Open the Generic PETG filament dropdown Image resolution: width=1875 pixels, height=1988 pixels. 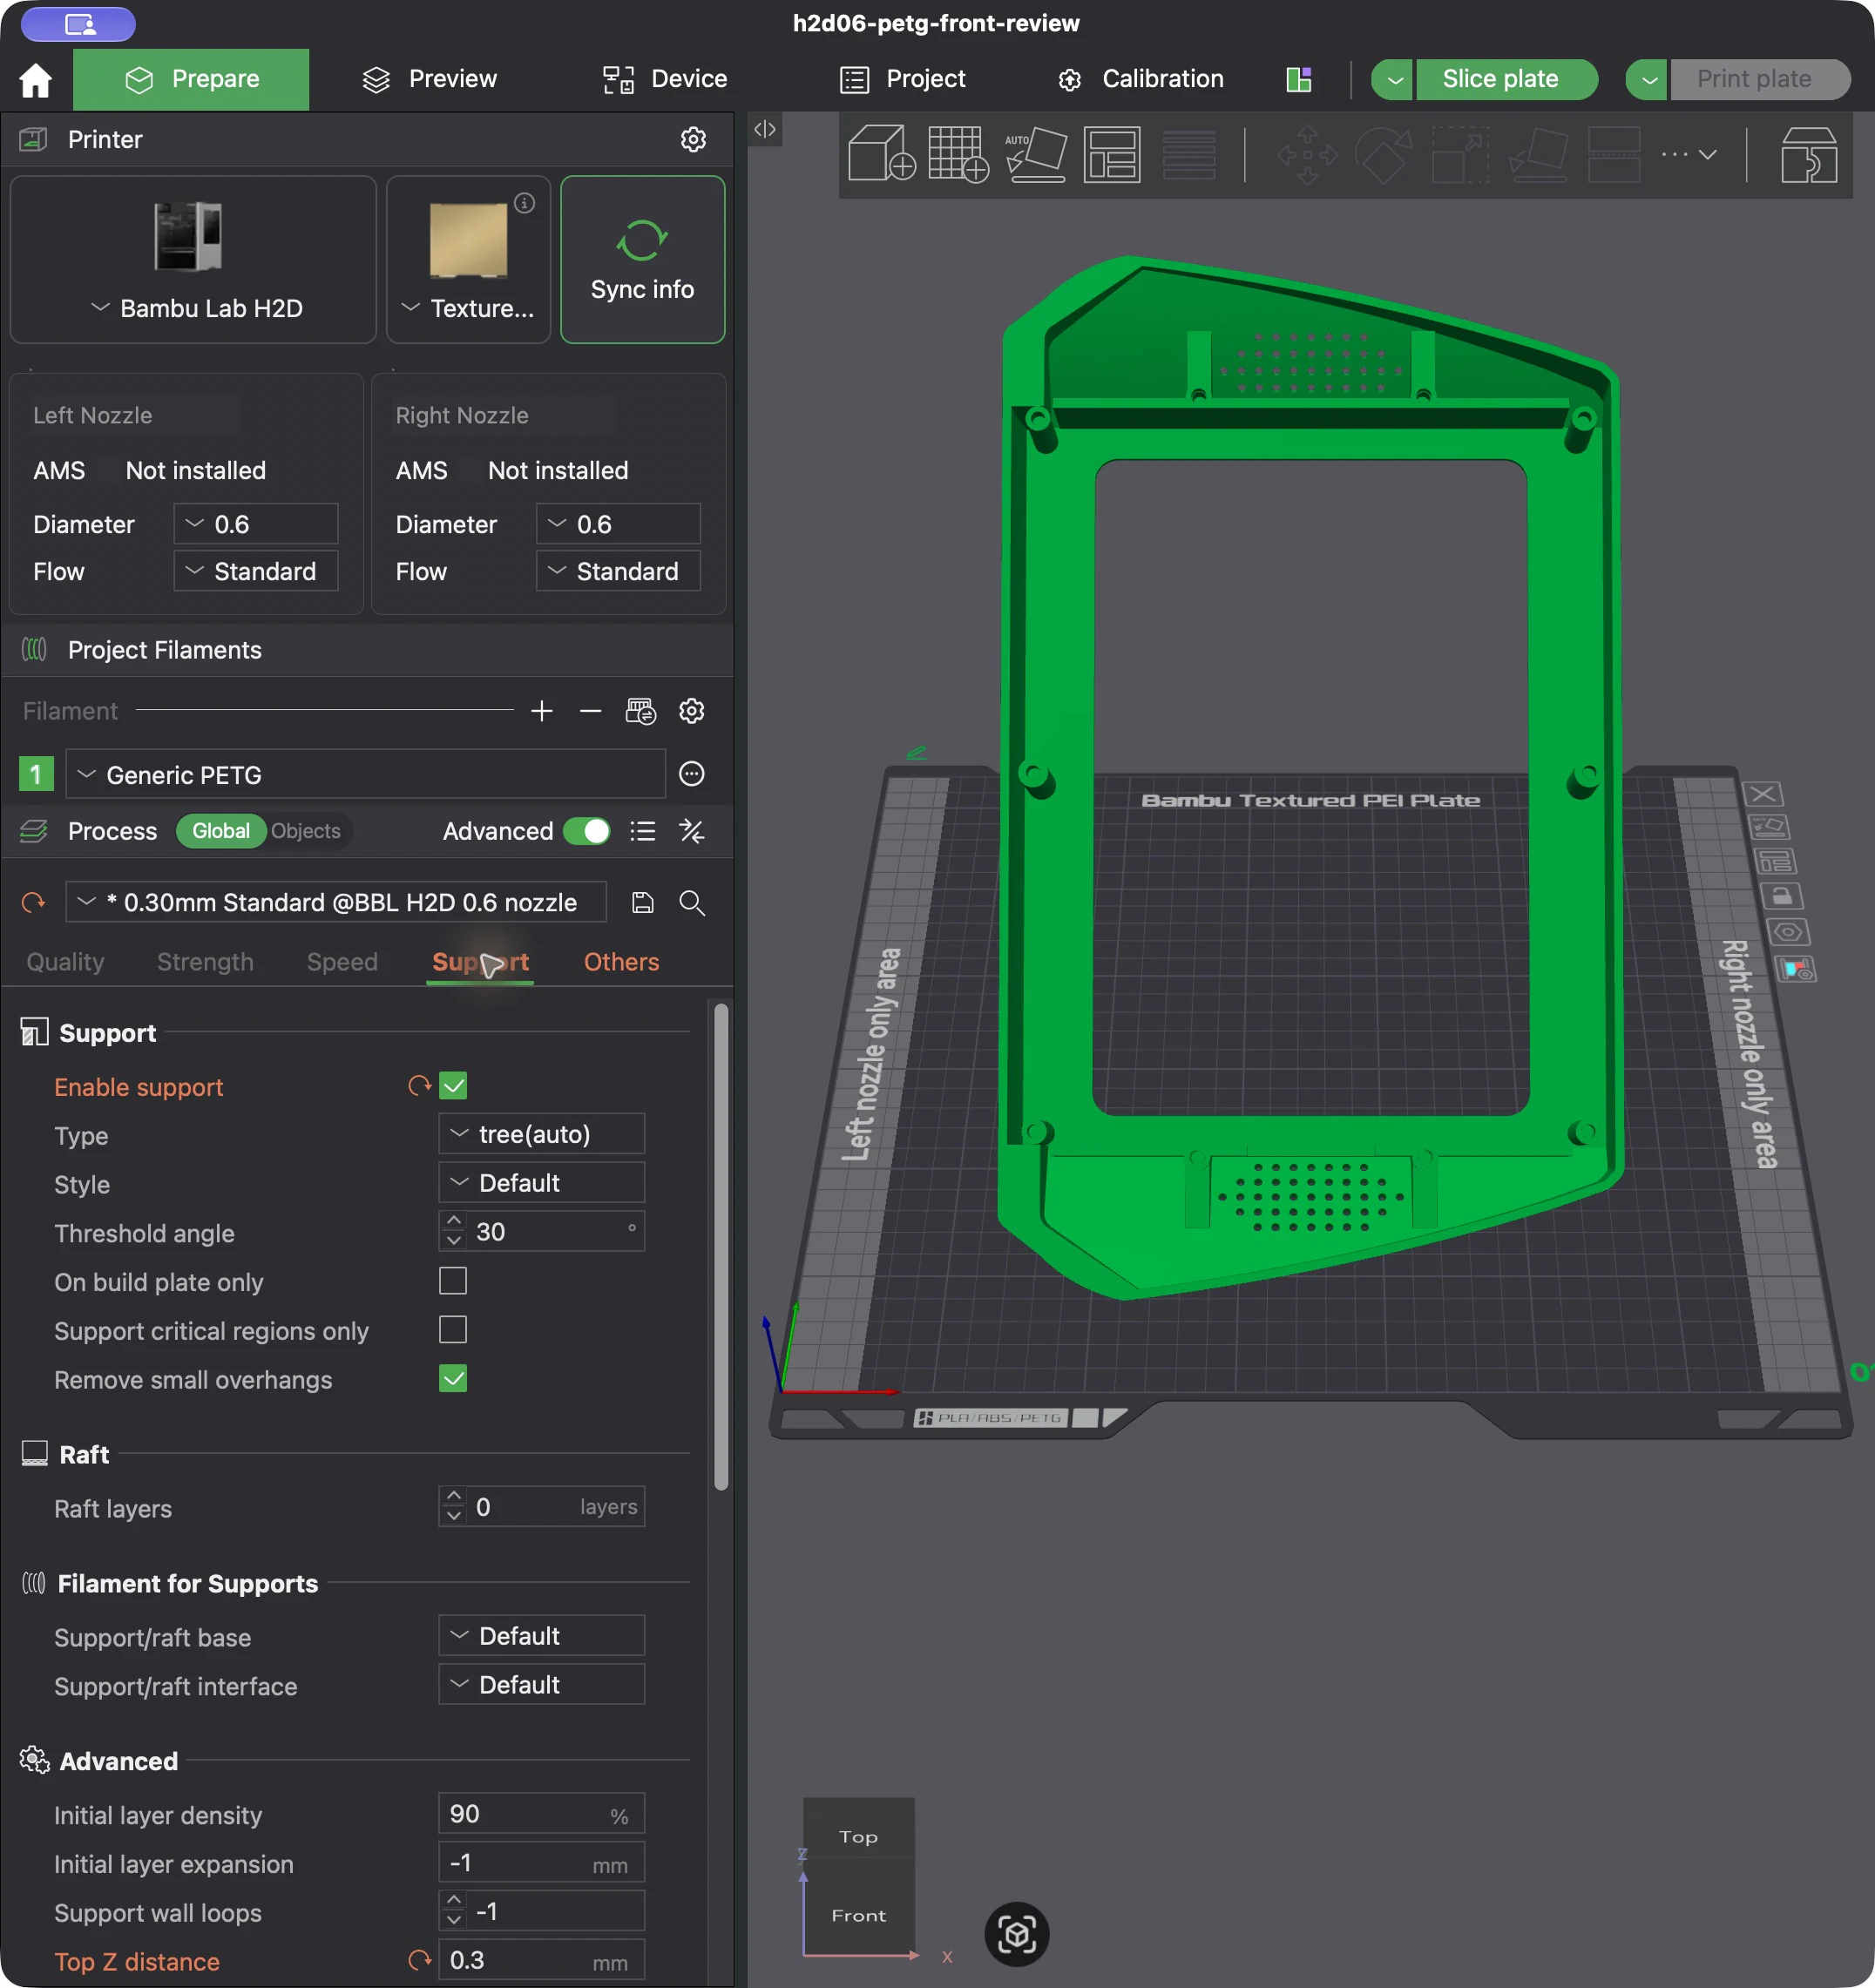tap(365, 775)
